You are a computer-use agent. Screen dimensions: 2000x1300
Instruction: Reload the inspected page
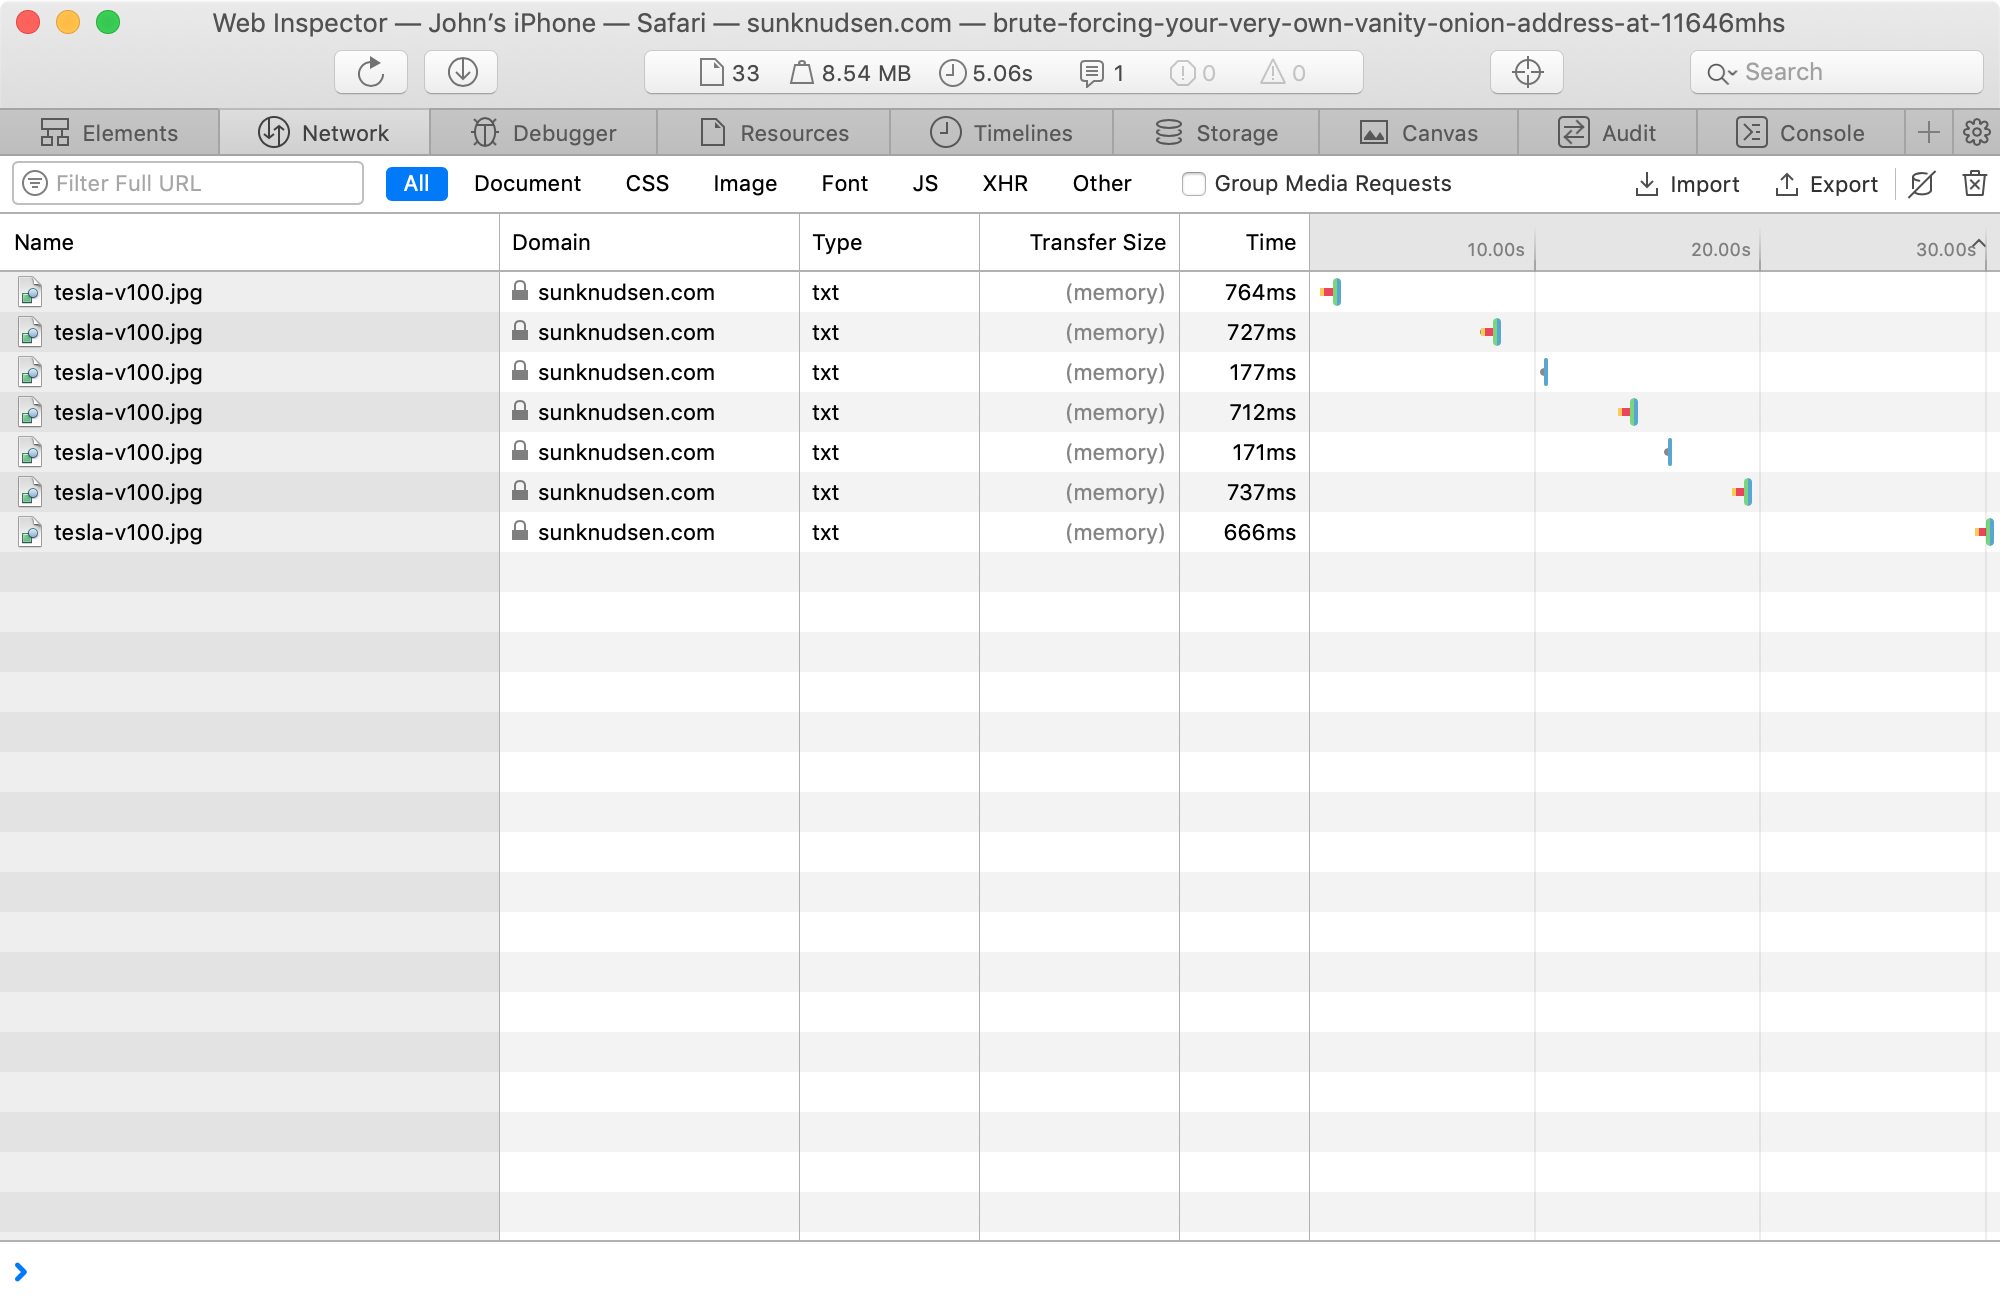(370, 72)
